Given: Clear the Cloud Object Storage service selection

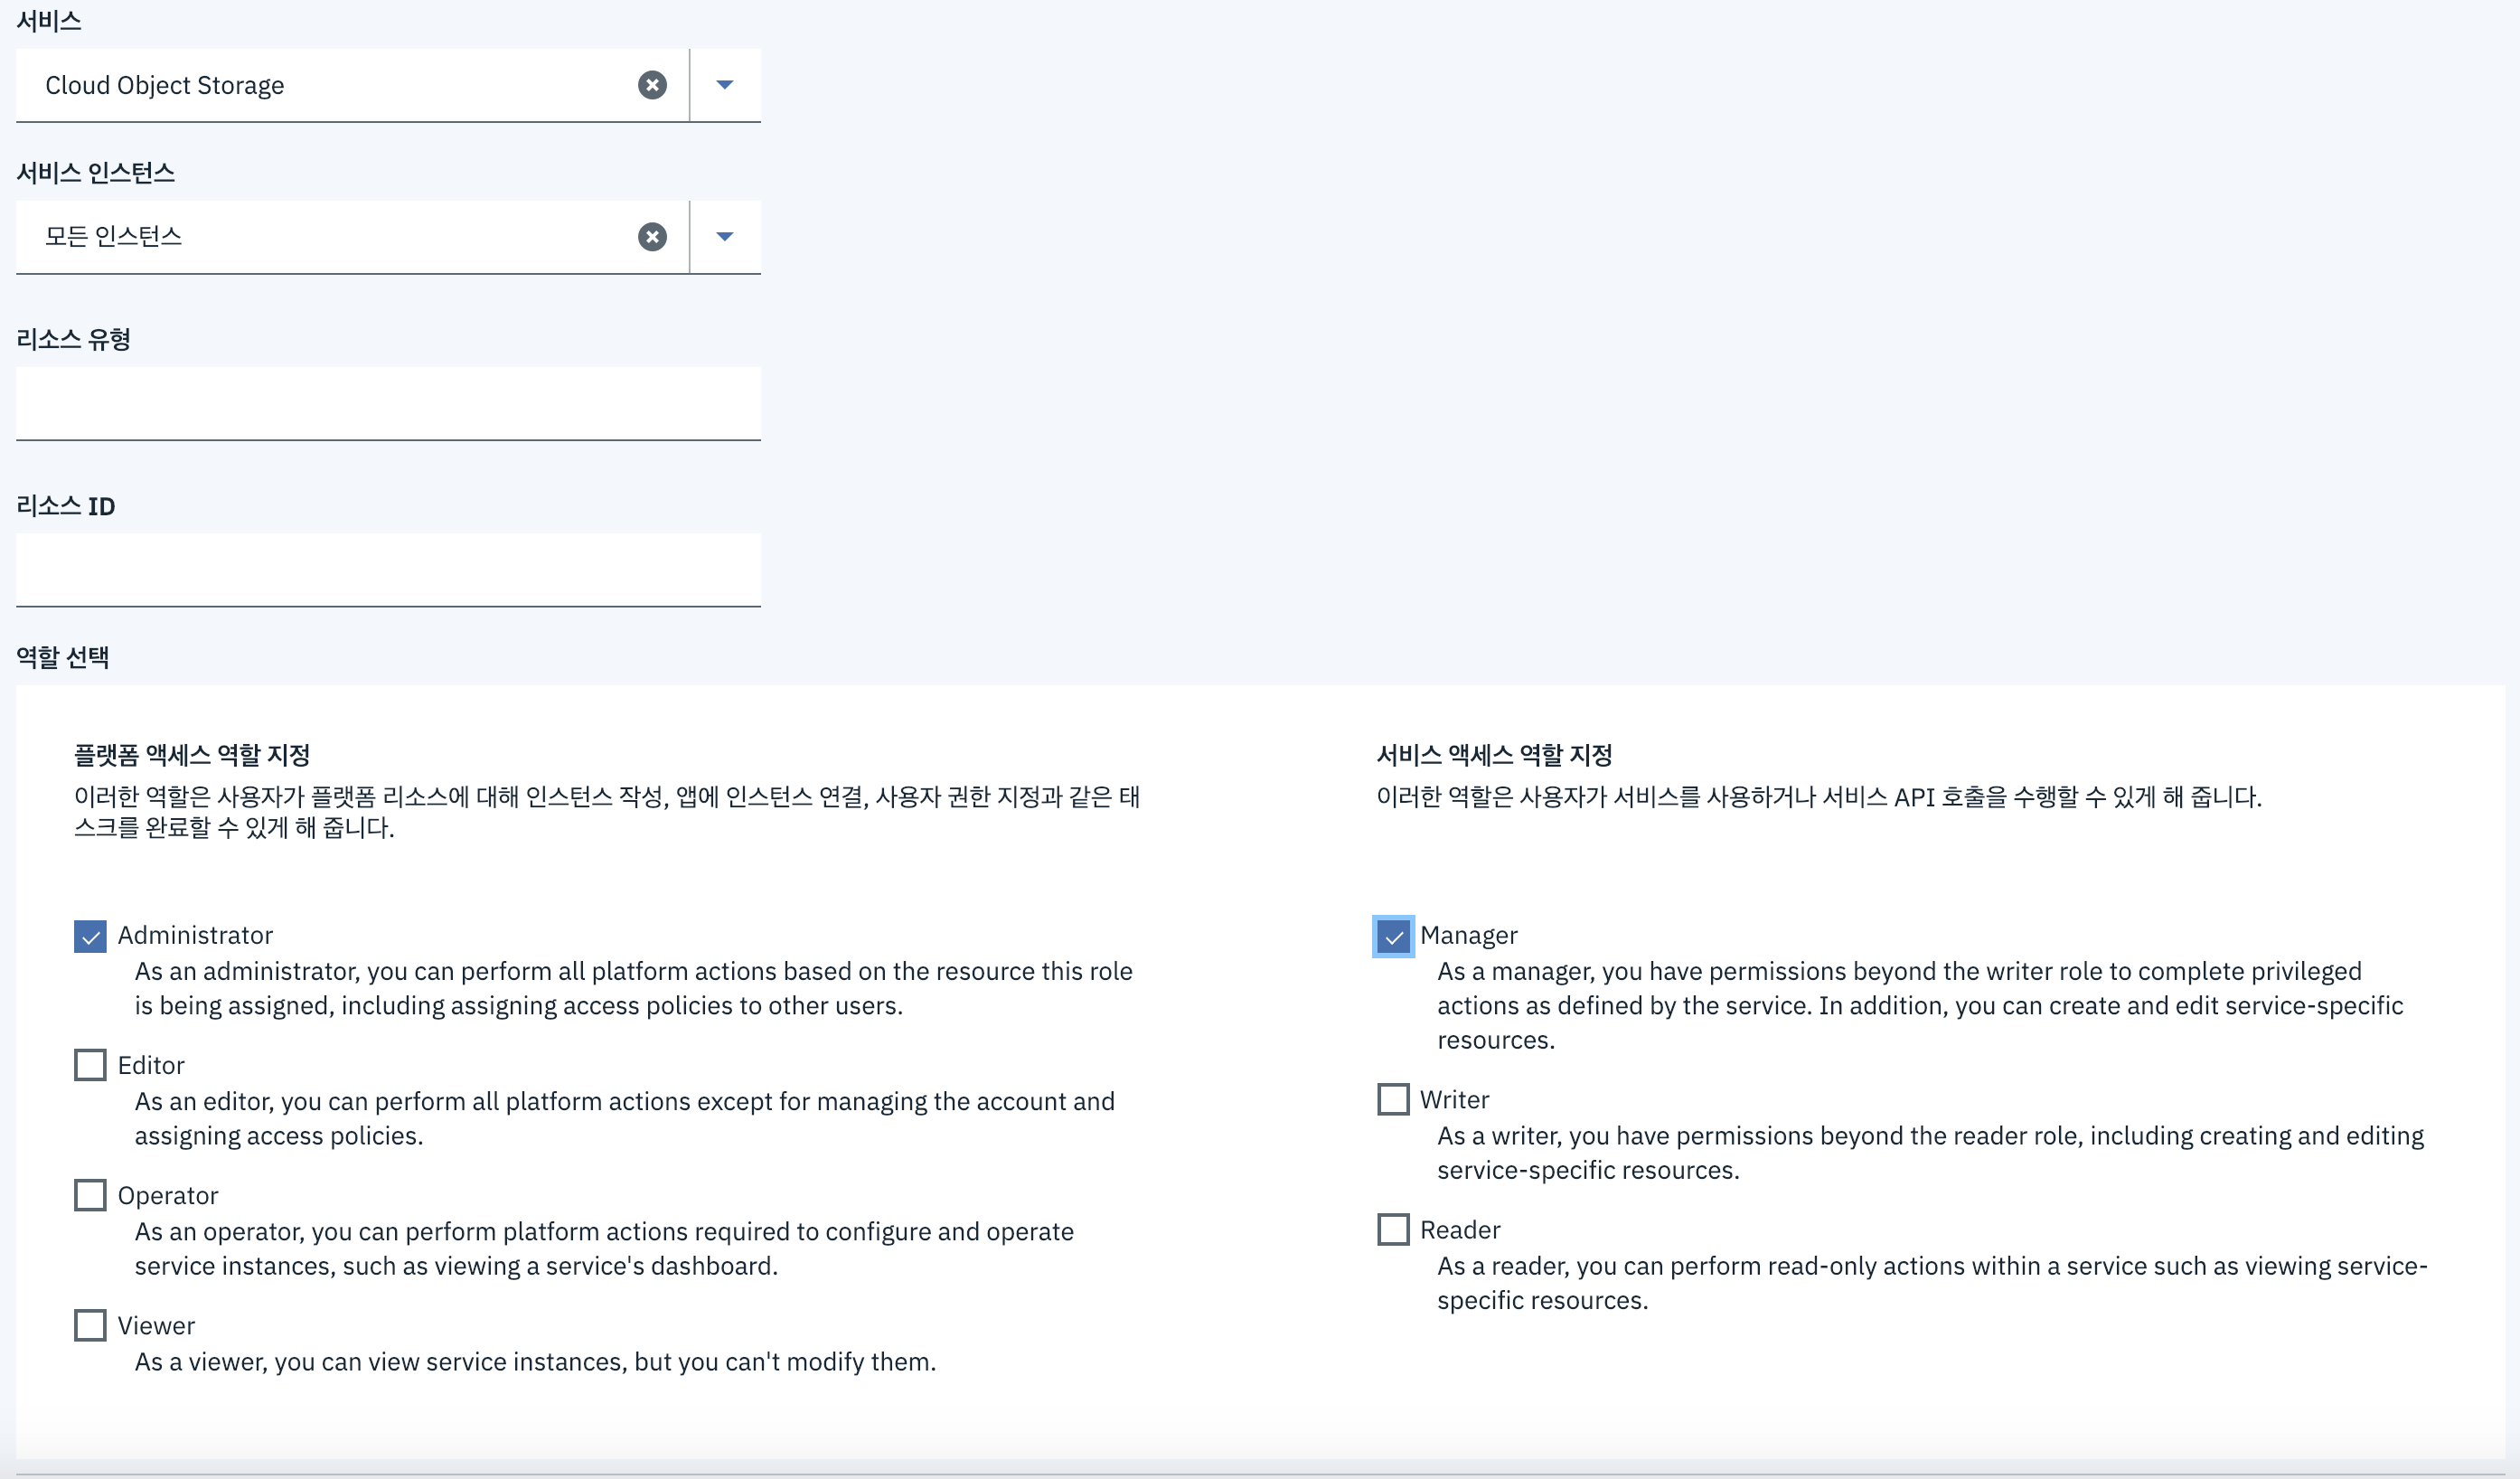Looking at the screenshot, I should (652, 85).
